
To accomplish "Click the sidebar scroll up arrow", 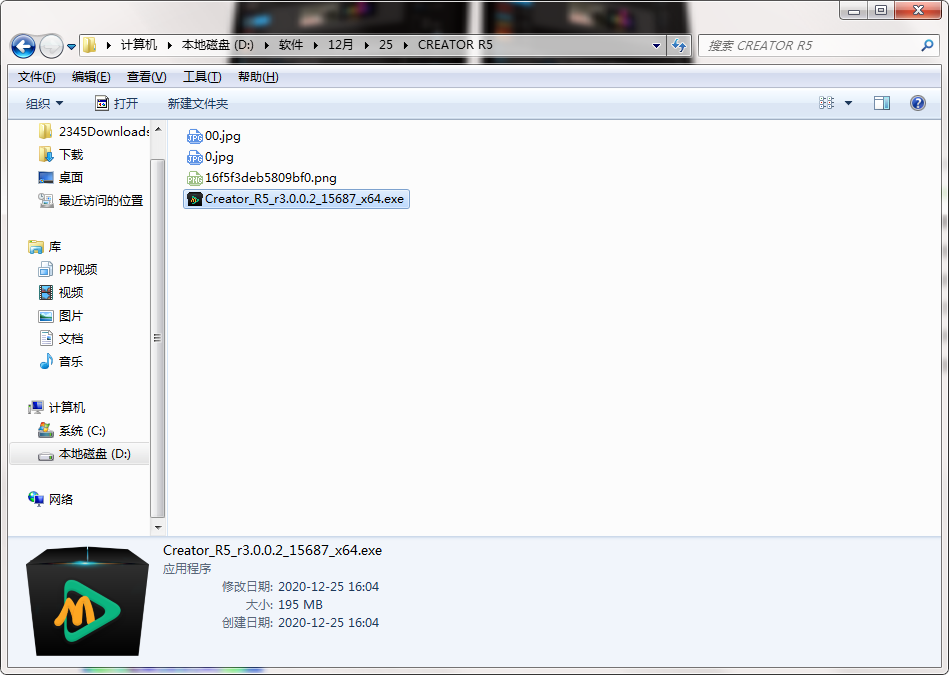I will [x=158, y=129].
